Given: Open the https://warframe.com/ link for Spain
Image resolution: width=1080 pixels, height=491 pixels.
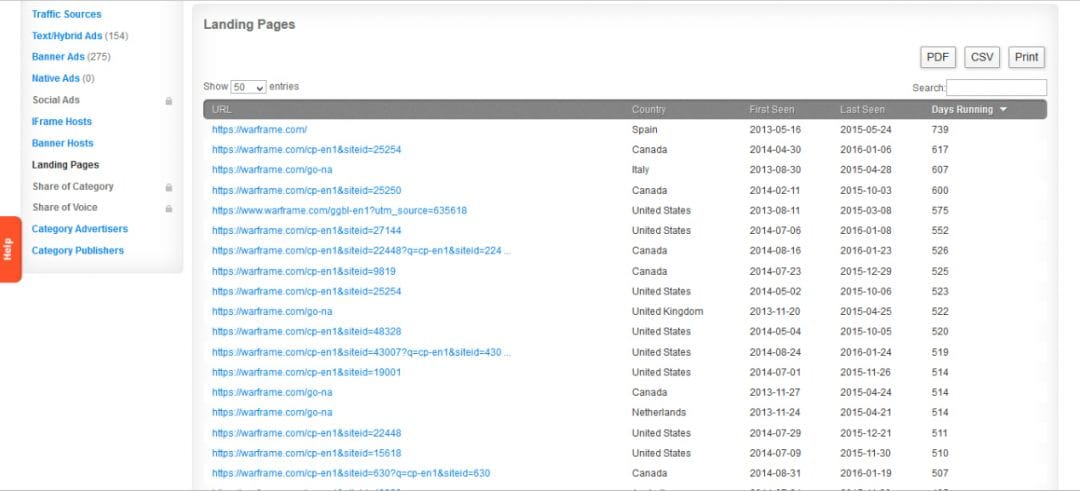Looking at the screenshot, I should pos(260,129).
